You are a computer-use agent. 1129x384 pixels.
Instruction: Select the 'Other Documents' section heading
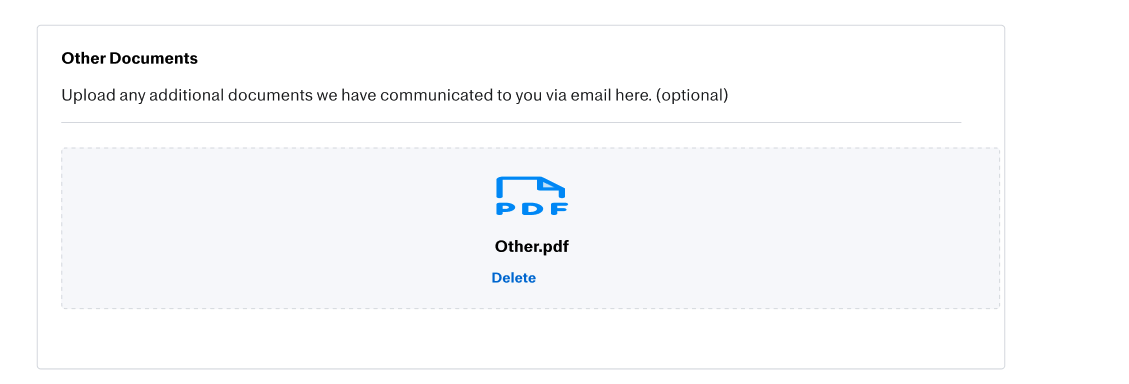(130, 58)
